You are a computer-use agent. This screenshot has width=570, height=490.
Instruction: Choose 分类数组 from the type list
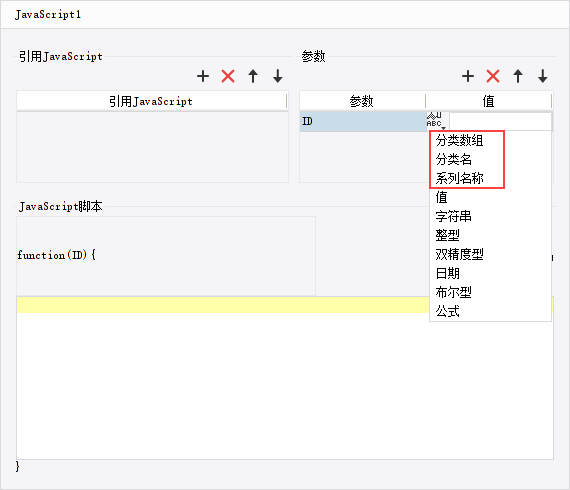click(459, 140)
